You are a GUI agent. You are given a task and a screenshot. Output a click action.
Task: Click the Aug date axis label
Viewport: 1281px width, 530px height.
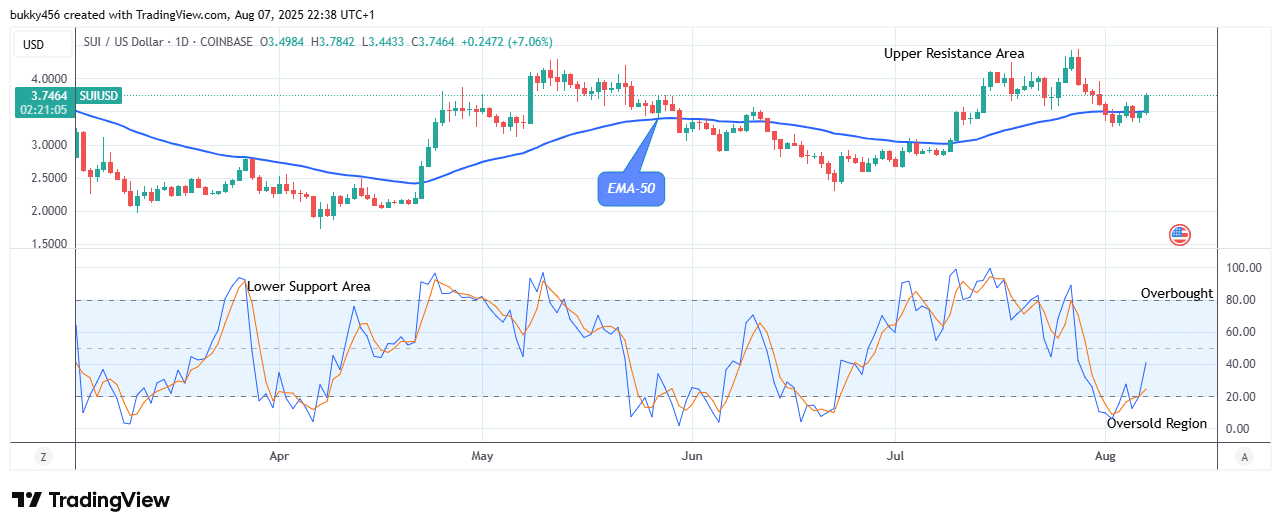point(1105,456)
